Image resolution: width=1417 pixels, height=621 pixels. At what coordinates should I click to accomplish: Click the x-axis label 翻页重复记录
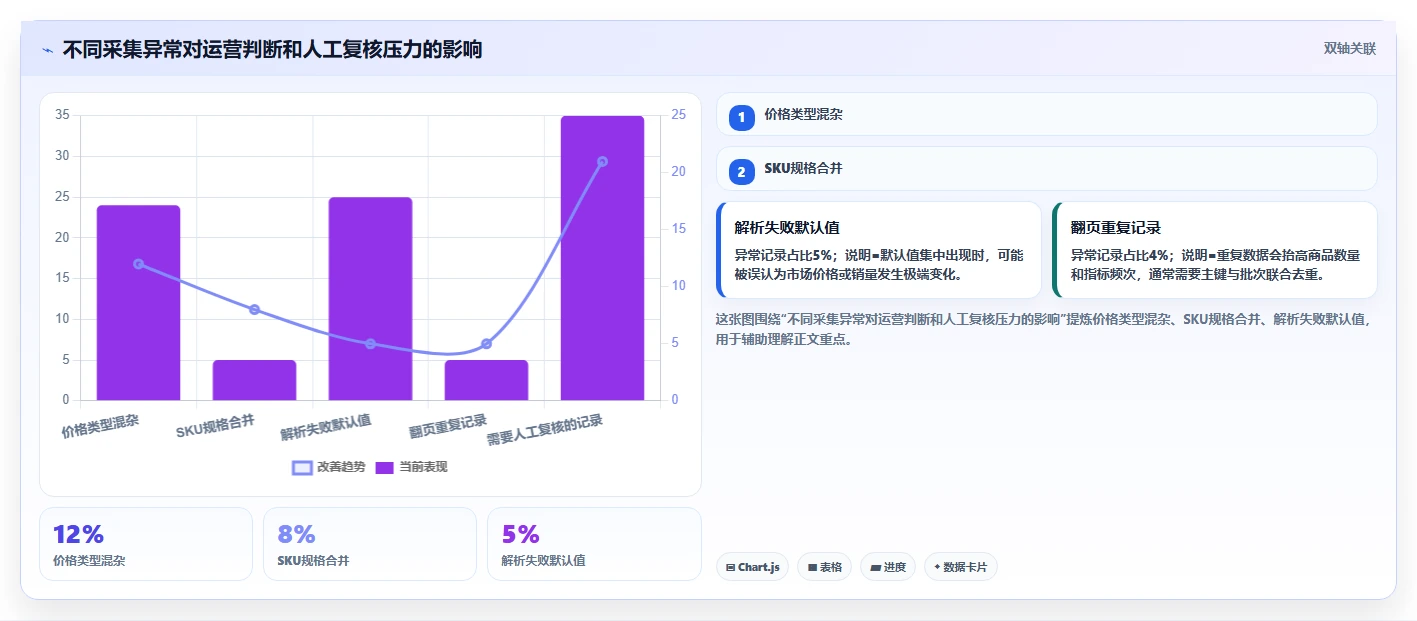pos(448,427)
